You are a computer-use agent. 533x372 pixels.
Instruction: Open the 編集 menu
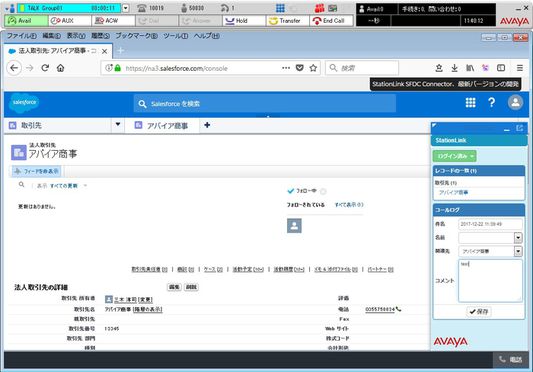52,35
